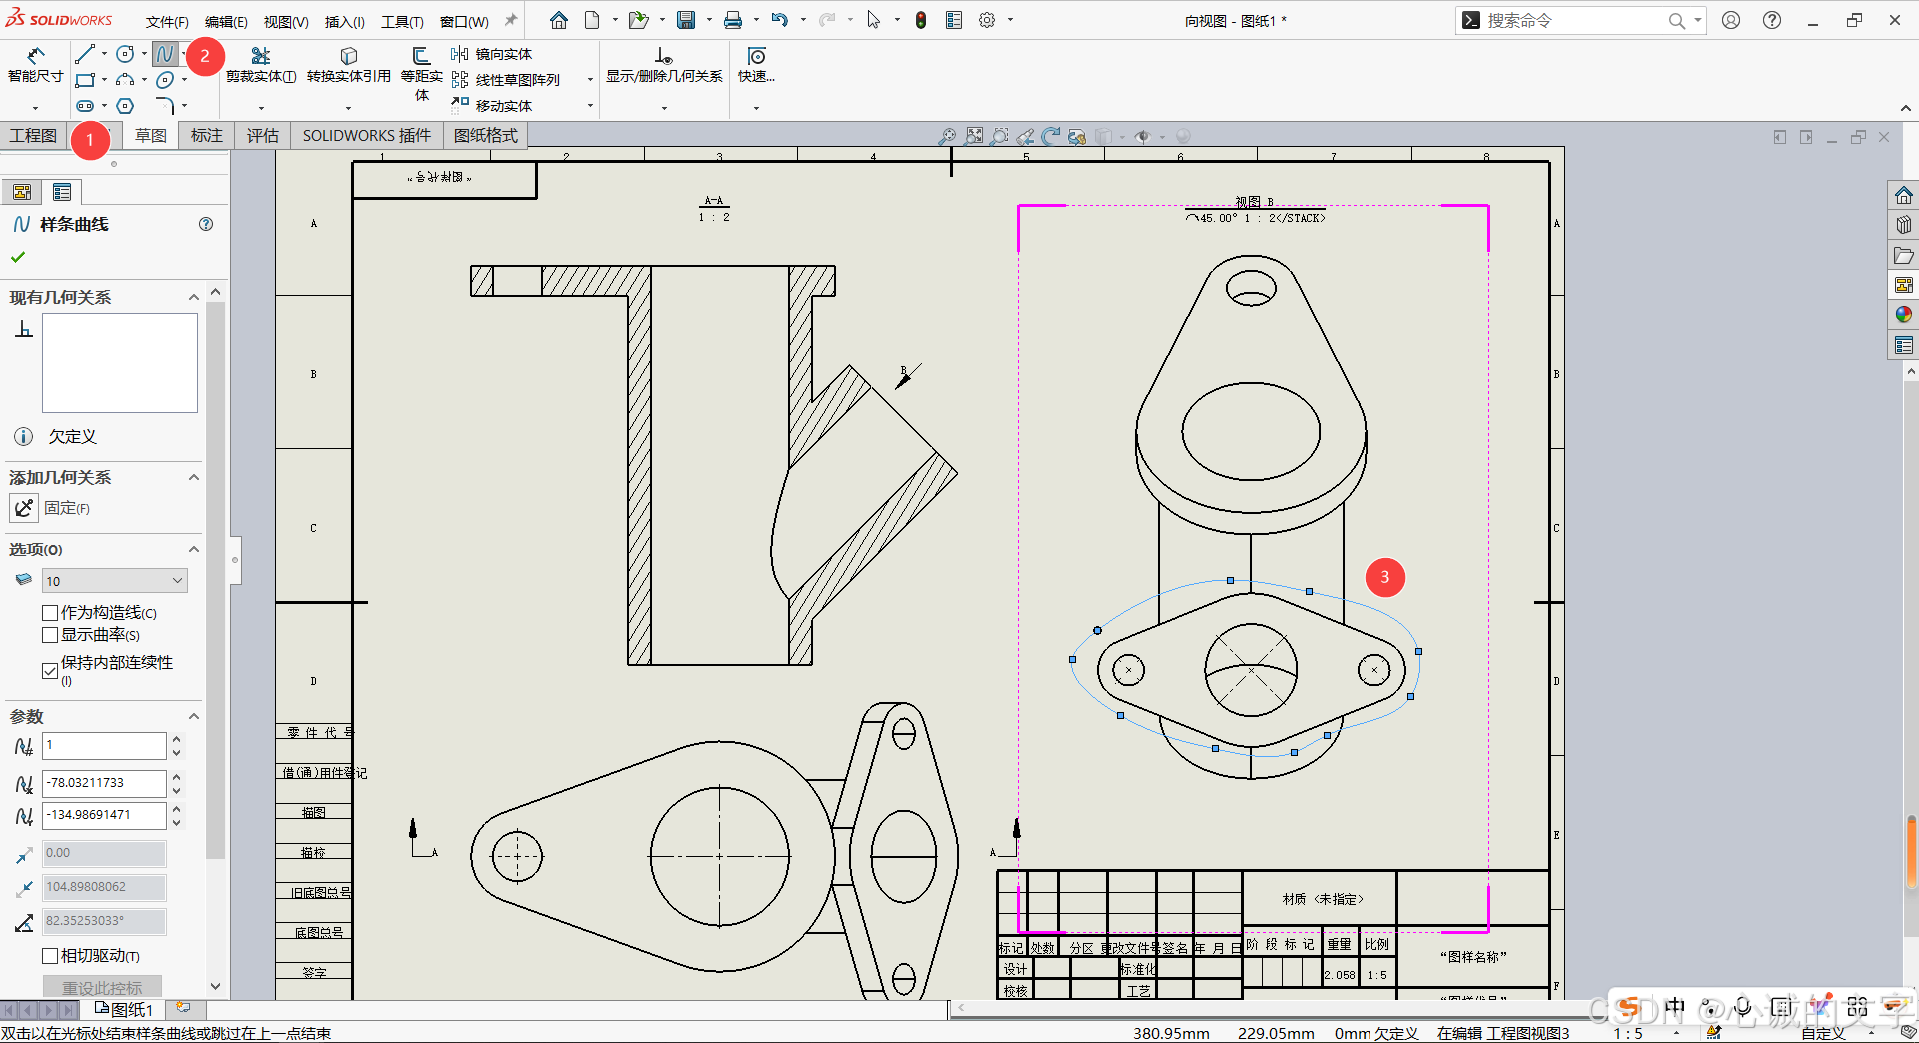Open the Appearances color ball in task pane
Screen dimensions: 1919x1043
[x=1903, y=315]
